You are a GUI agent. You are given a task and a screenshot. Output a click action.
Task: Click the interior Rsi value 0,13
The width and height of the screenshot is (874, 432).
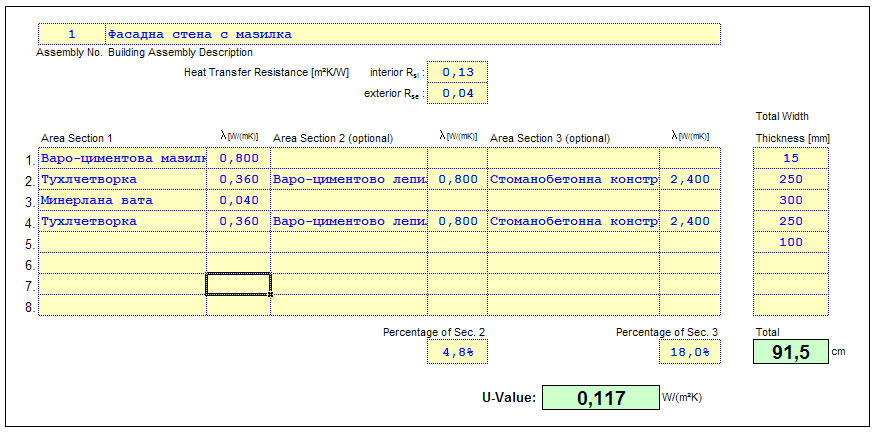click(457, 72)
